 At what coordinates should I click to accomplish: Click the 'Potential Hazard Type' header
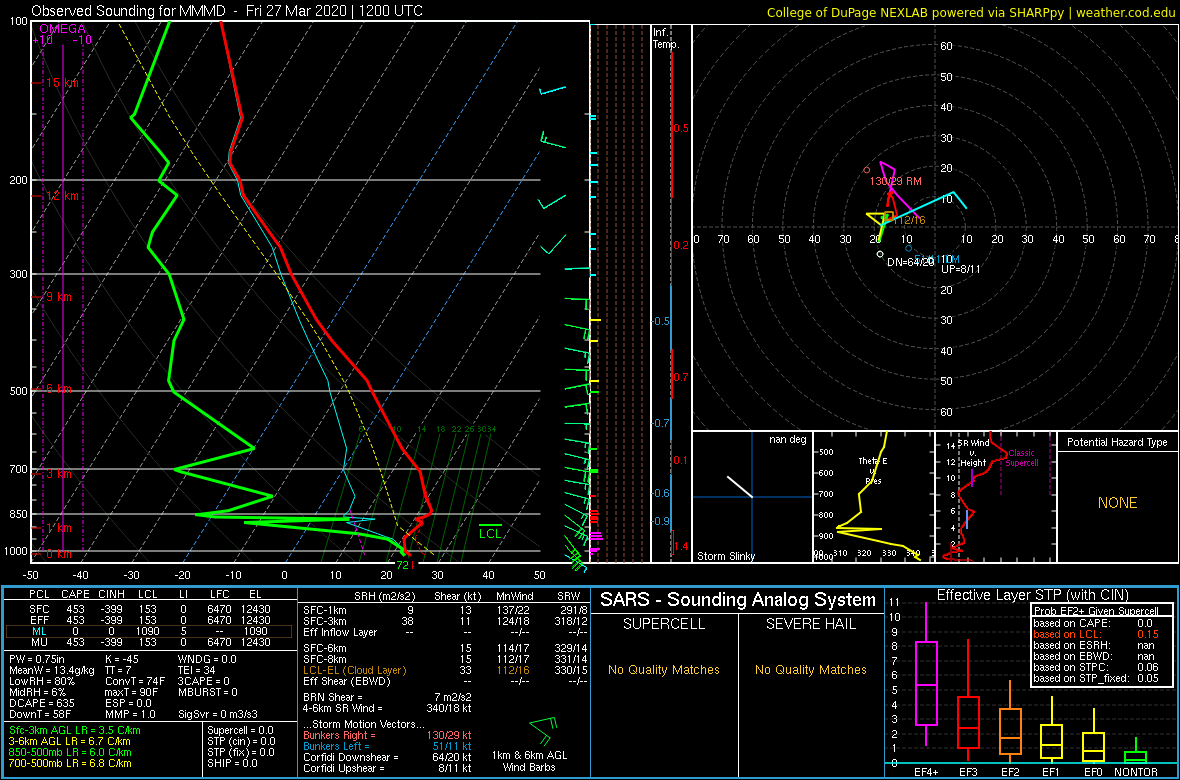(x=1117, y=443)
